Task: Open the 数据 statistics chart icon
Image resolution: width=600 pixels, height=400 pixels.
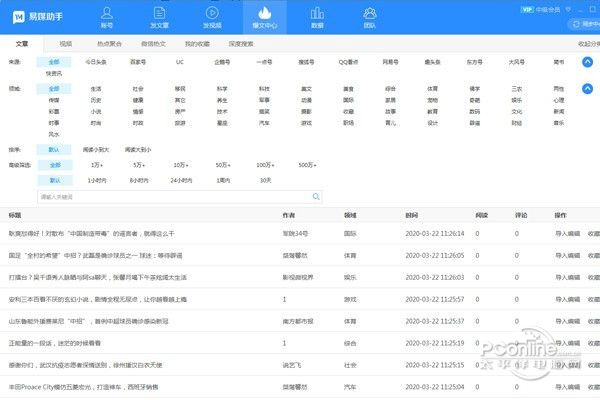Action: tap(317, 15)
